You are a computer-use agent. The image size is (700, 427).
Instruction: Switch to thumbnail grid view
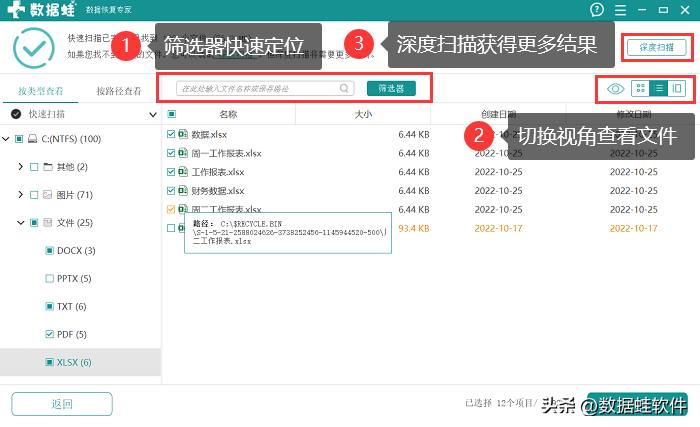coord(640,88)
